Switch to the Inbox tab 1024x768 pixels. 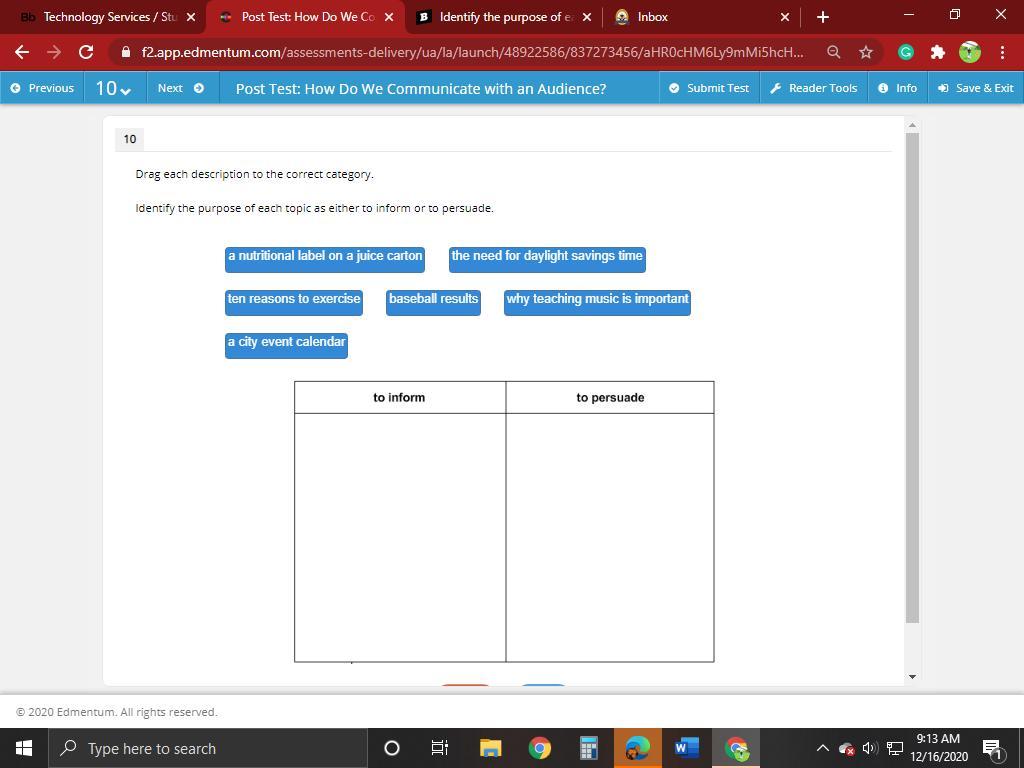tap(700, 17)
